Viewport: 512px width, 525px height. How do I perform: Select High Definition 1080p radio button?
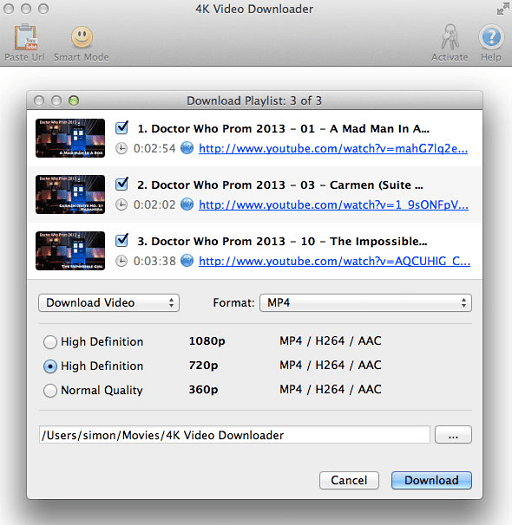(50, 342)
